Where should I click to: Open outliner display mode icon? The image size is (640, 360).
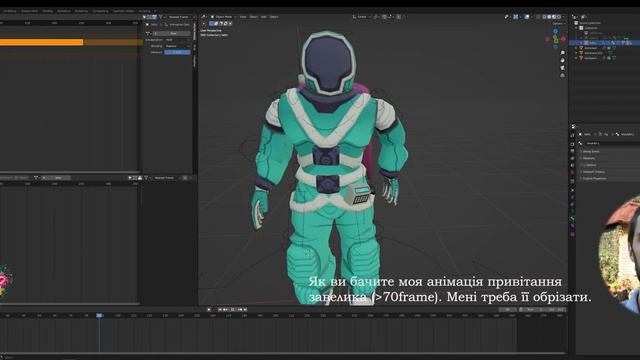[584, 17]
